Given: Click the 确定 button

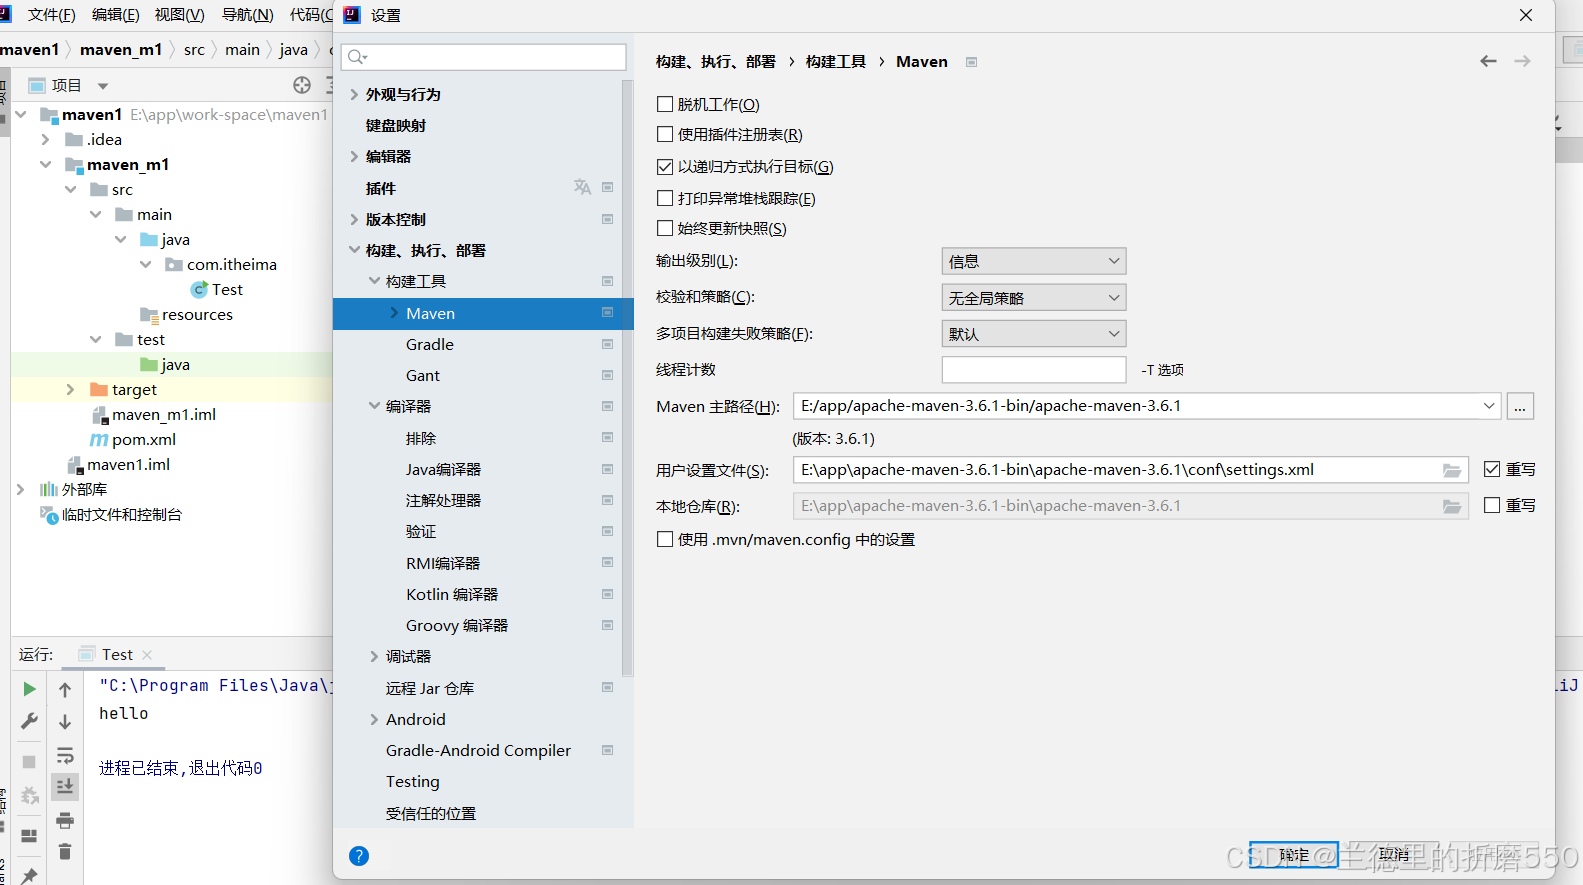Looking at the screenshot, I should pos(1293,855).
